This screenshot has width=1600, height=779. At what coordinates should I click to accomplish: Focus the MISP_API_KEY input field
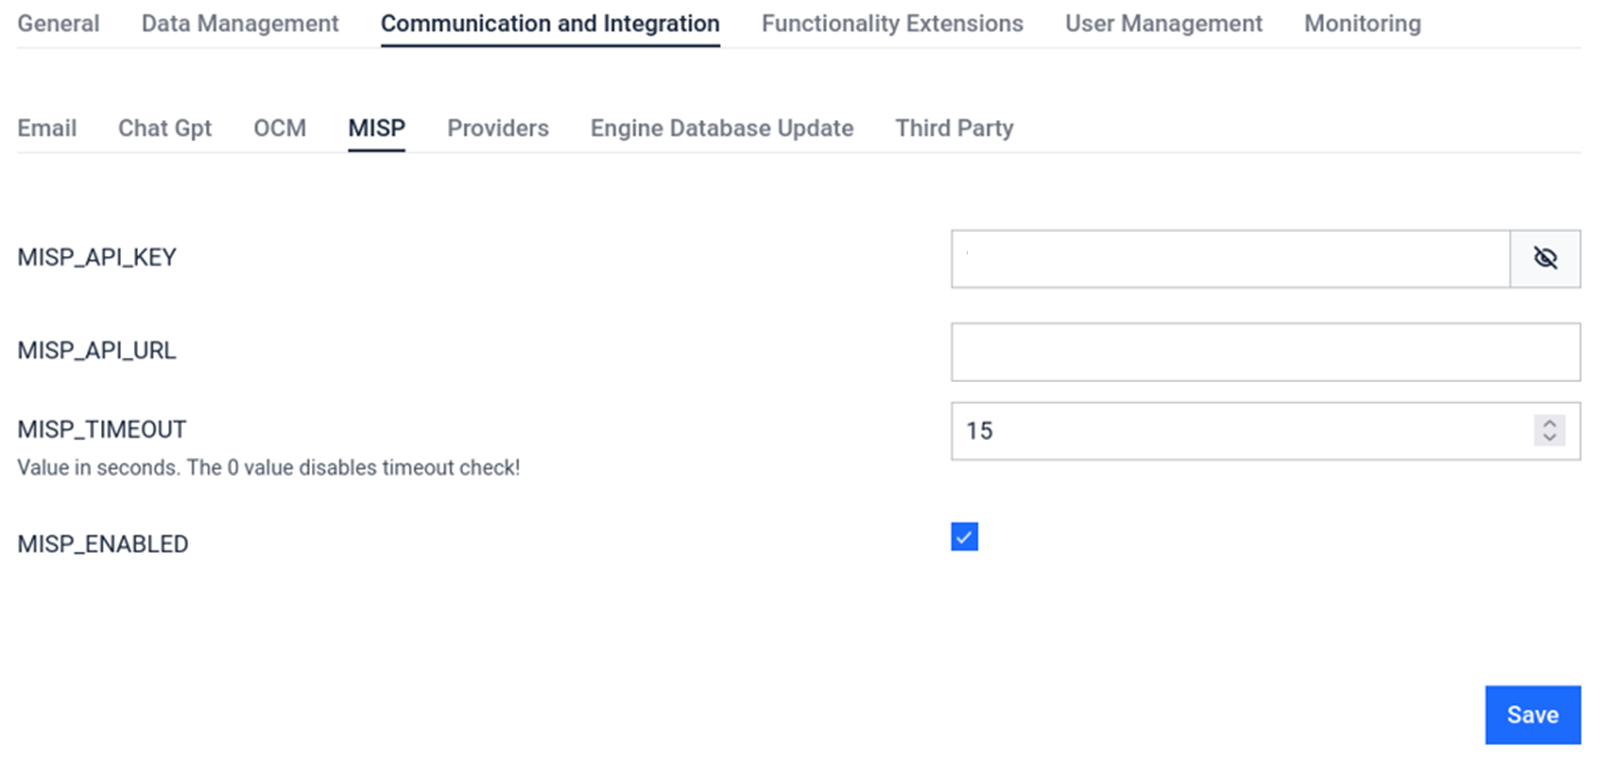[x=1230, y=259]
